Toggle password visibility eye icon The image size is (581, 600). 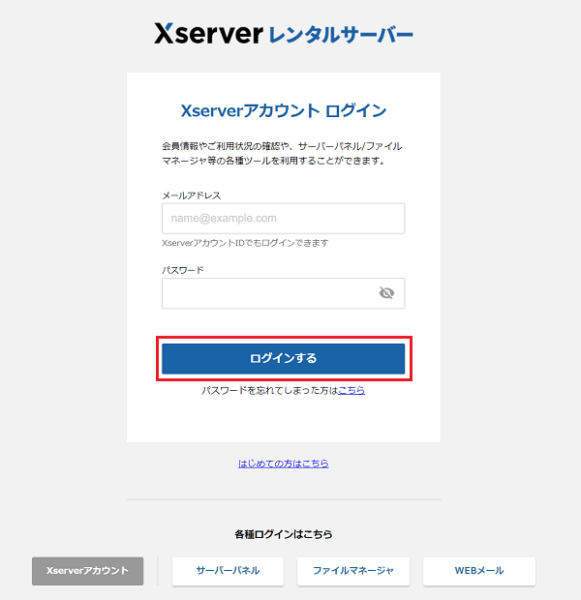click(387, 293)
